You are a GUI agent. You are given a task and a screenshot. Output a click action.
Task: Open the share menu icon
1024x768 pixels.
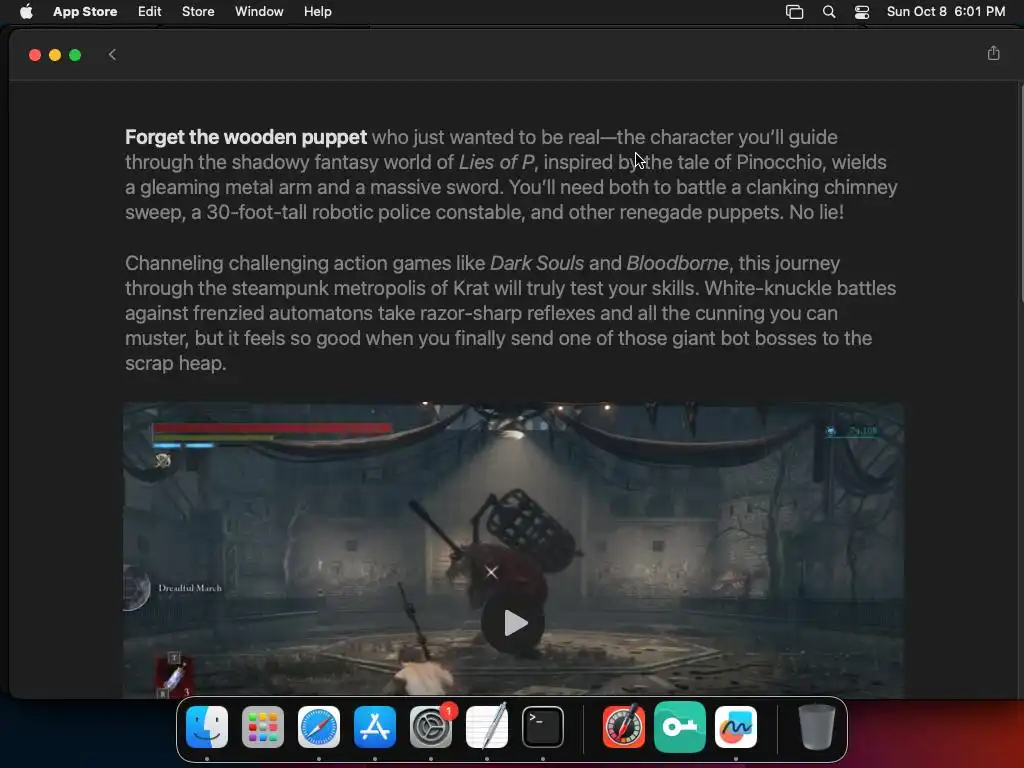coord(993,53)
